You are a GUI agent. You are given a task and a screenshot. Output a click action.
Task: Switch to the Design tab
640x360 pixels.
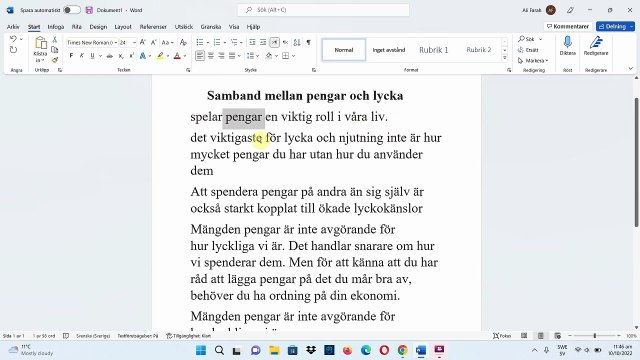point(98,27)
